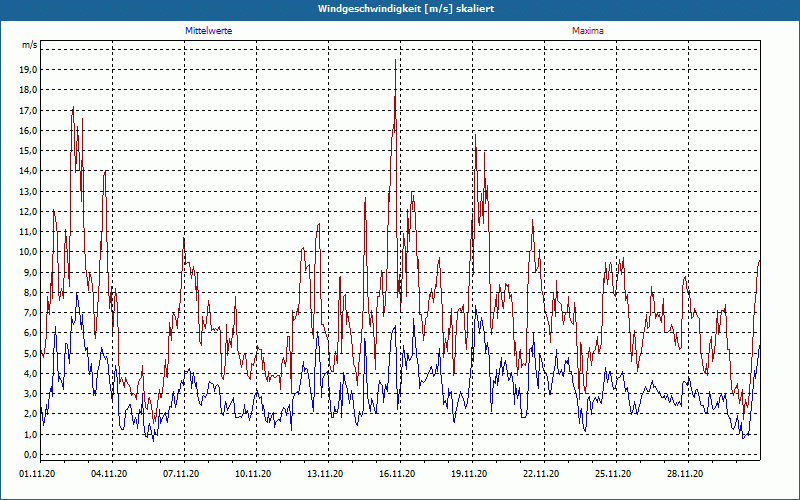Click the 04.11.20 date label

109,474
